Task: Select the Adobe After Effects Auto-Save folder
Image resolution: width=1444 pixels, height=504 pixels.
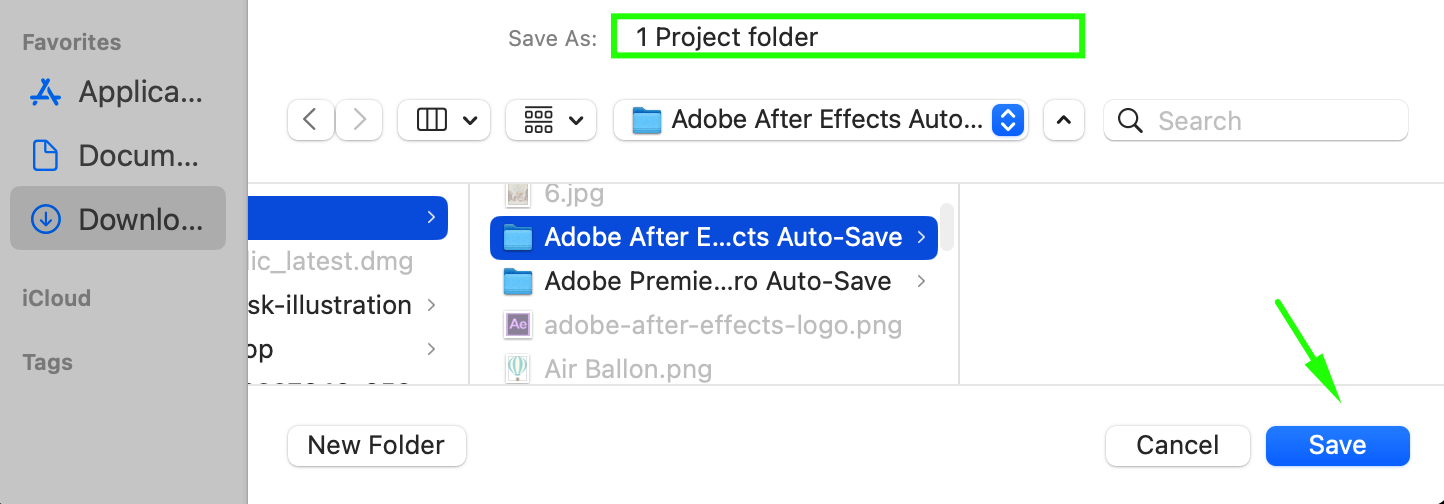Action: coord(714,238)
